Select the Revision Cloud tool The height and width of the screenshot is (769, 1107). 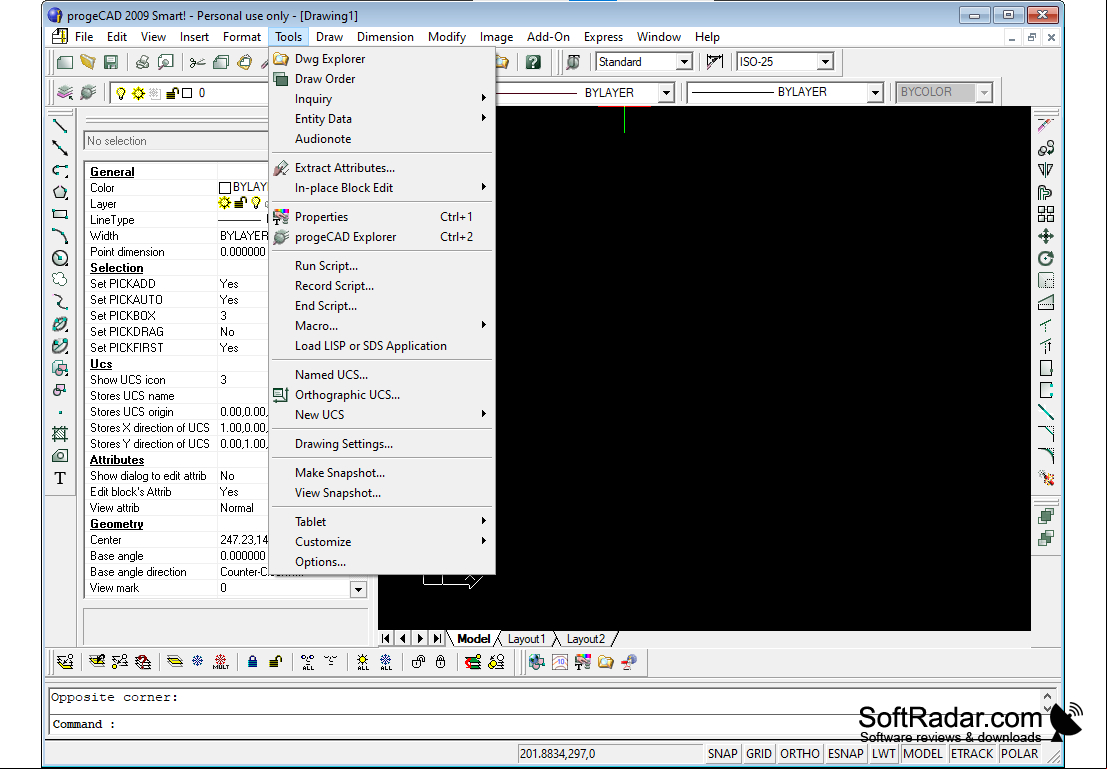point(60,280)
